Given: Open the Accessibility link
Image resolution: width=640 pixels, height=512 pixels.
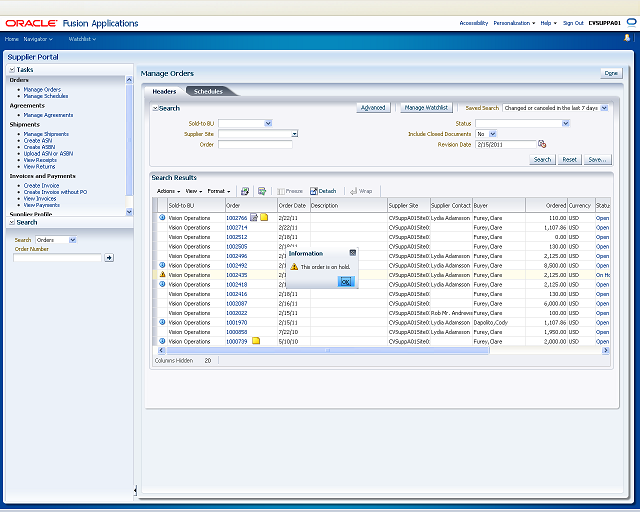Looking at the screenshot, I should click(473, 23).
